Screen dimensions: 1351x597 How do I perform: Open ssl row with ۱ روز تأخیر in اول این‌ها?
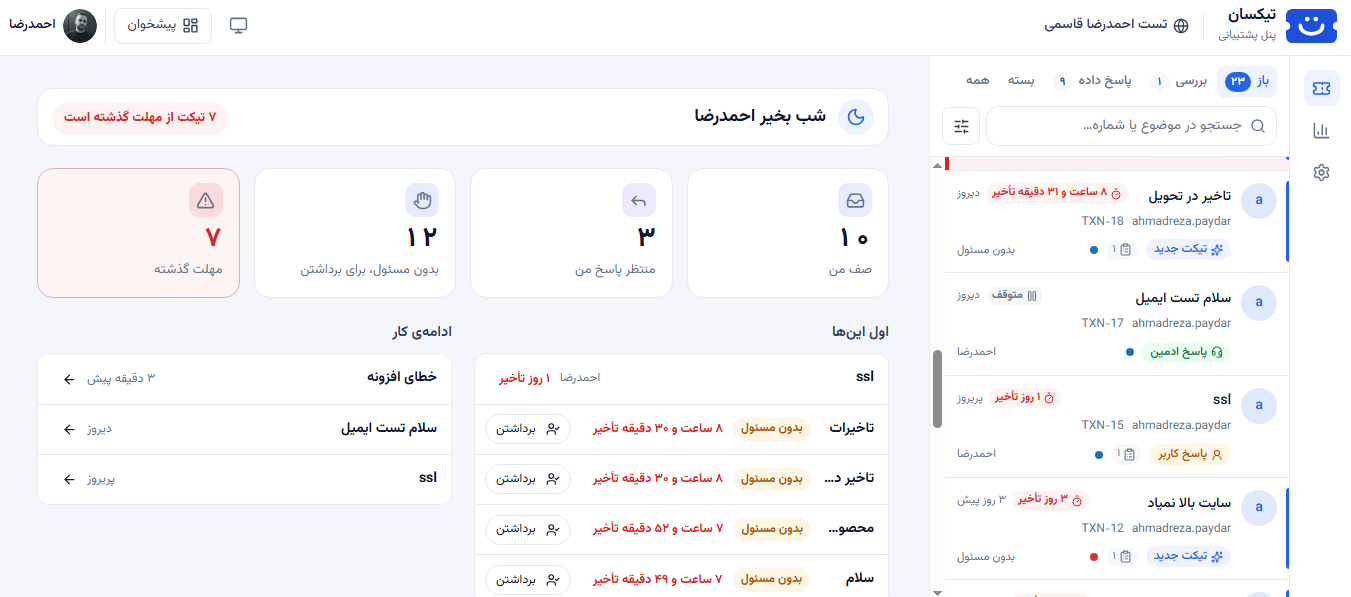pos(681,378)
